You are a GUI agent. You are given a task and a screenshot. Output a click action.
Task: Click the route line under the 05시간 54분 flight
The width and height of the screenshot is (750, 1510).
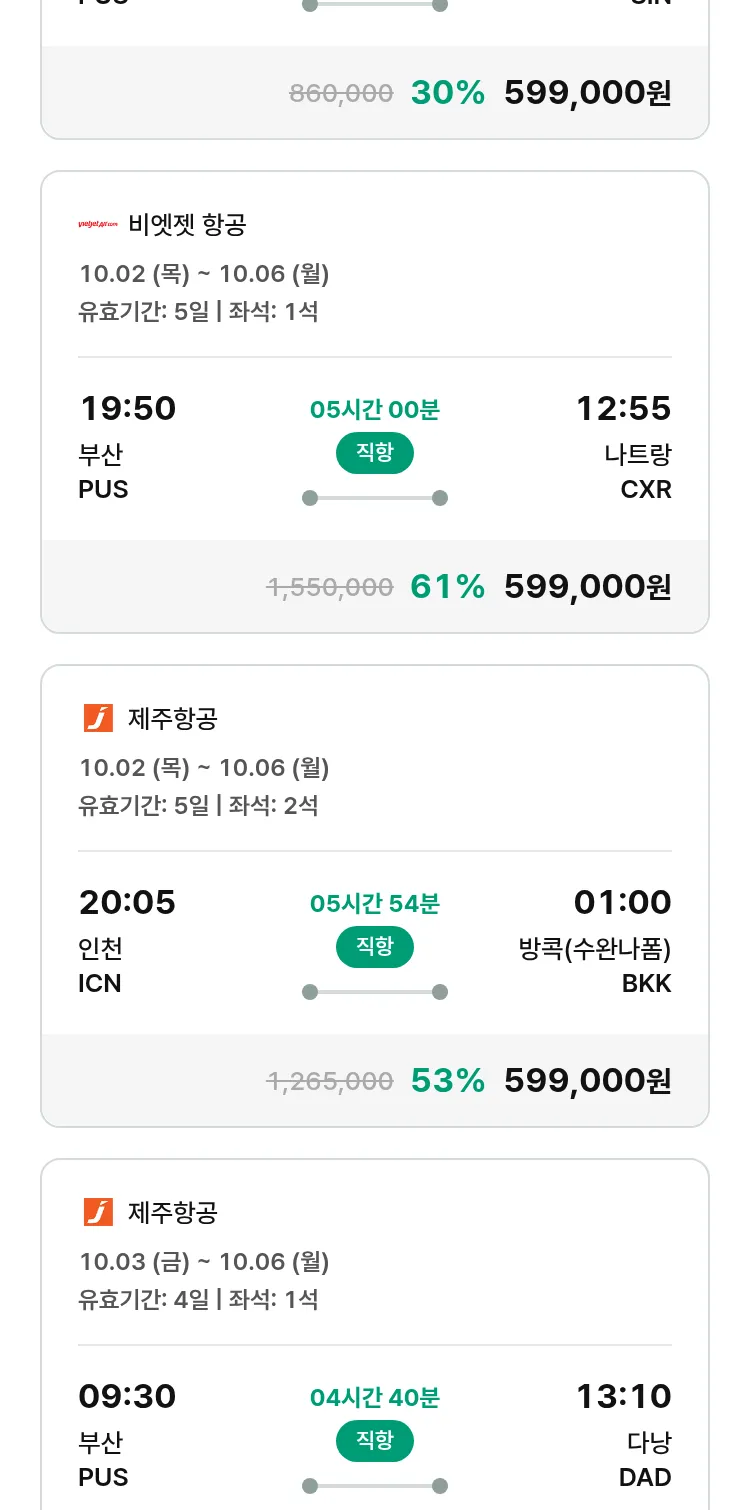pyautogui.click(x=375, y=992)
